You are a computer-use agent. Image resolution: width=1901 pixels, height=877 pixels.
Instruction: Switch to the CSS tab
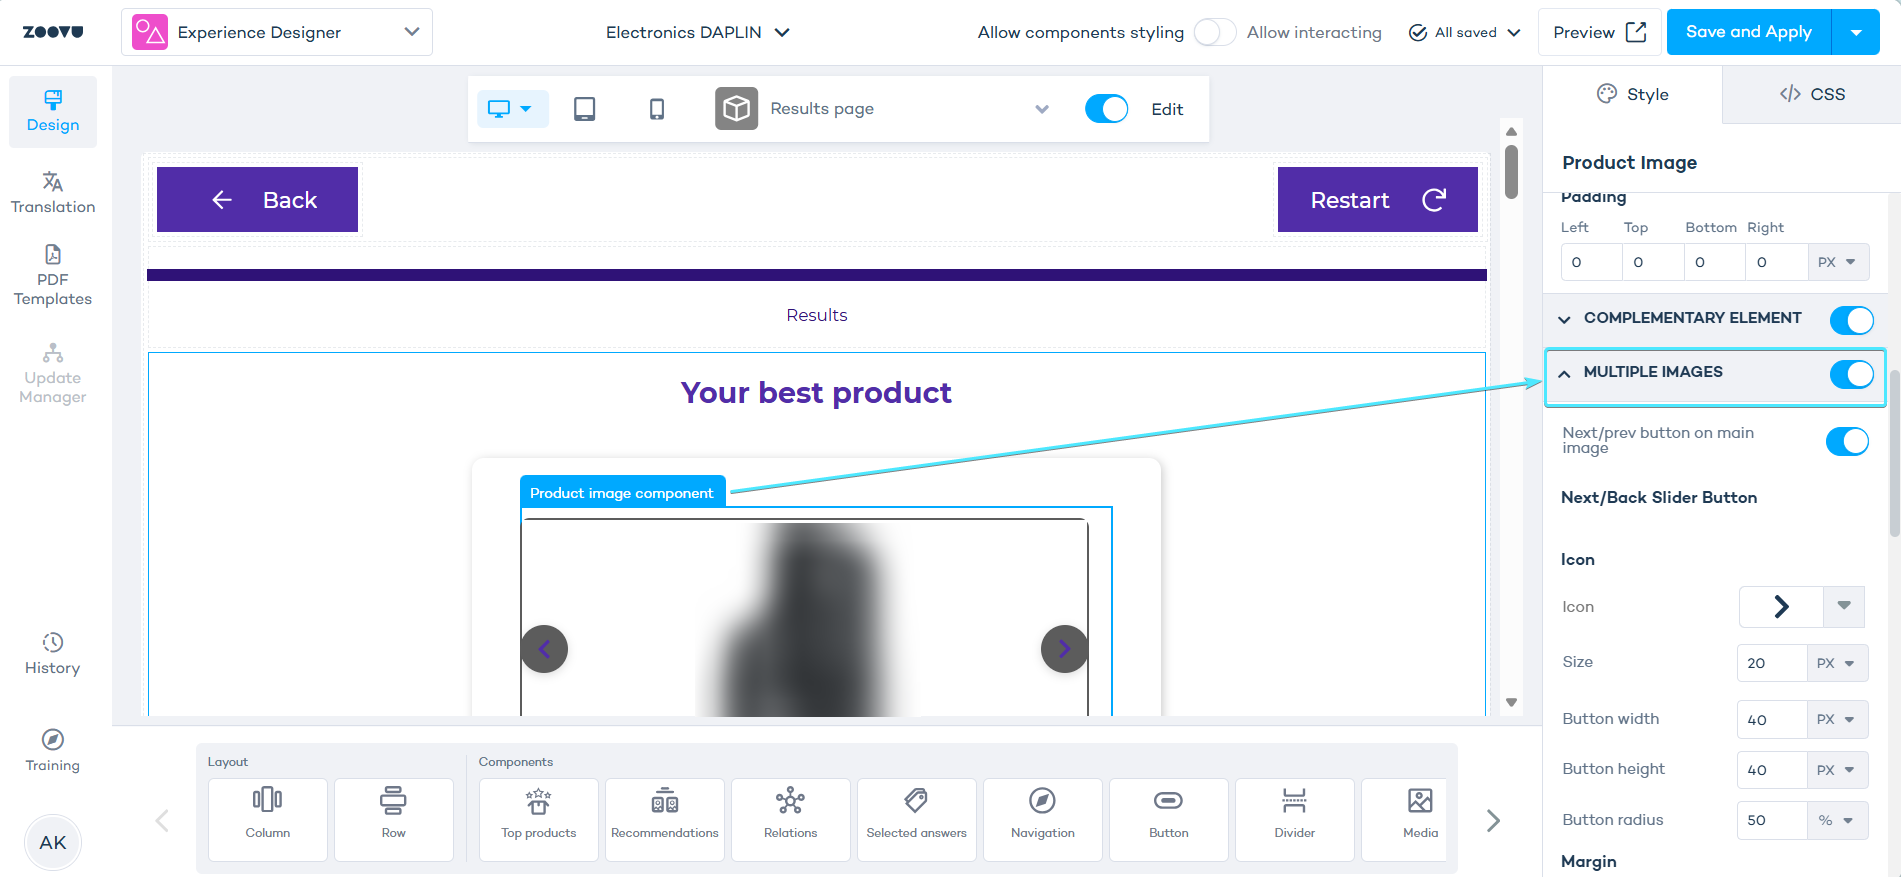[1811, 94]
